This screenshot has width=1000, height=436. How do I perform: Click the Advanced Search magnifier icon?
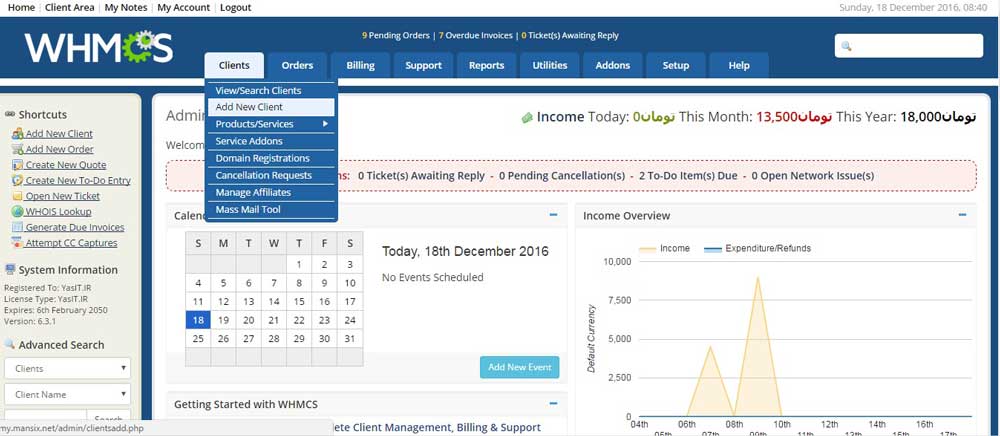click(10, 344)
